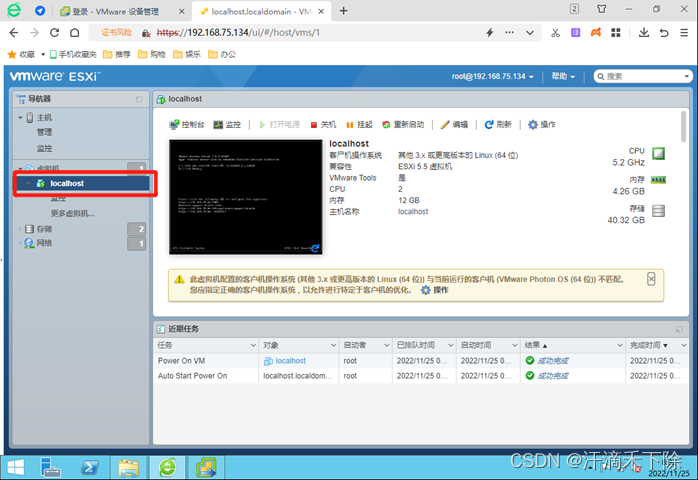Click 成功完成 result in Power On VM row

[x=552, y=361]
